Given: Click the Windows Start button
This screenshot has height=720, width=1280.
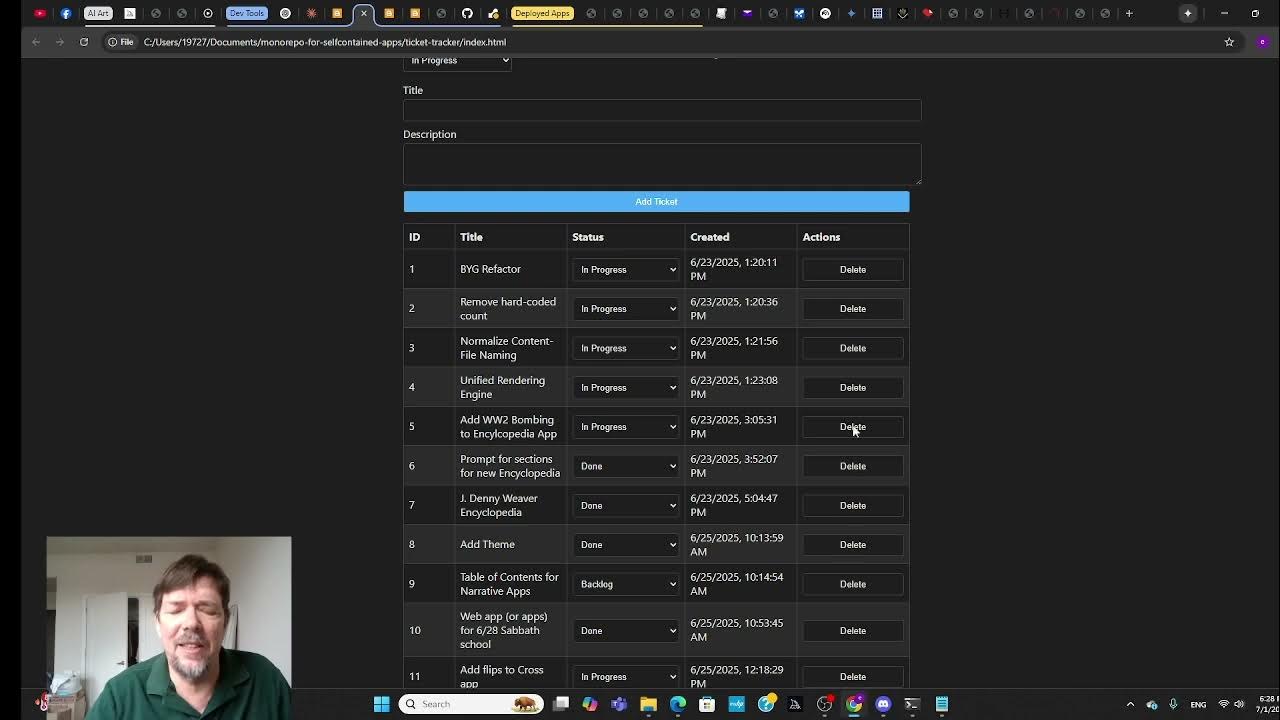Looking at the screenshot, I should [x=381, y=704].
